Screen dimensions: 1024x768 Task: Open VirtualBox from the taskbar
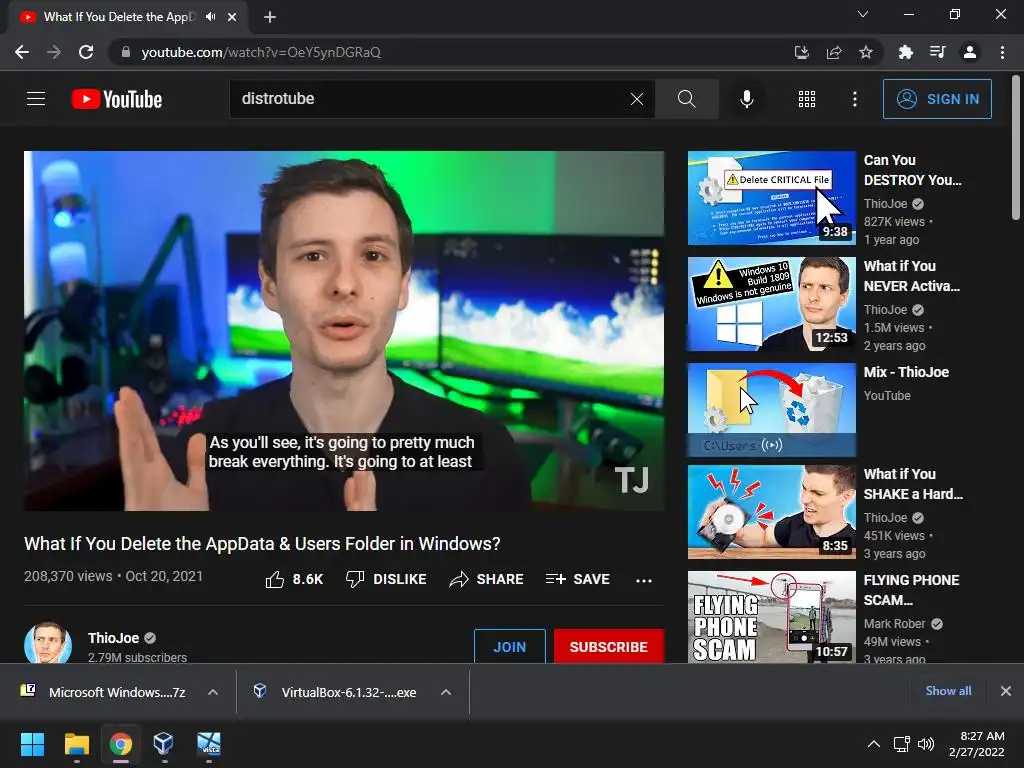click(x=163, y=744)
